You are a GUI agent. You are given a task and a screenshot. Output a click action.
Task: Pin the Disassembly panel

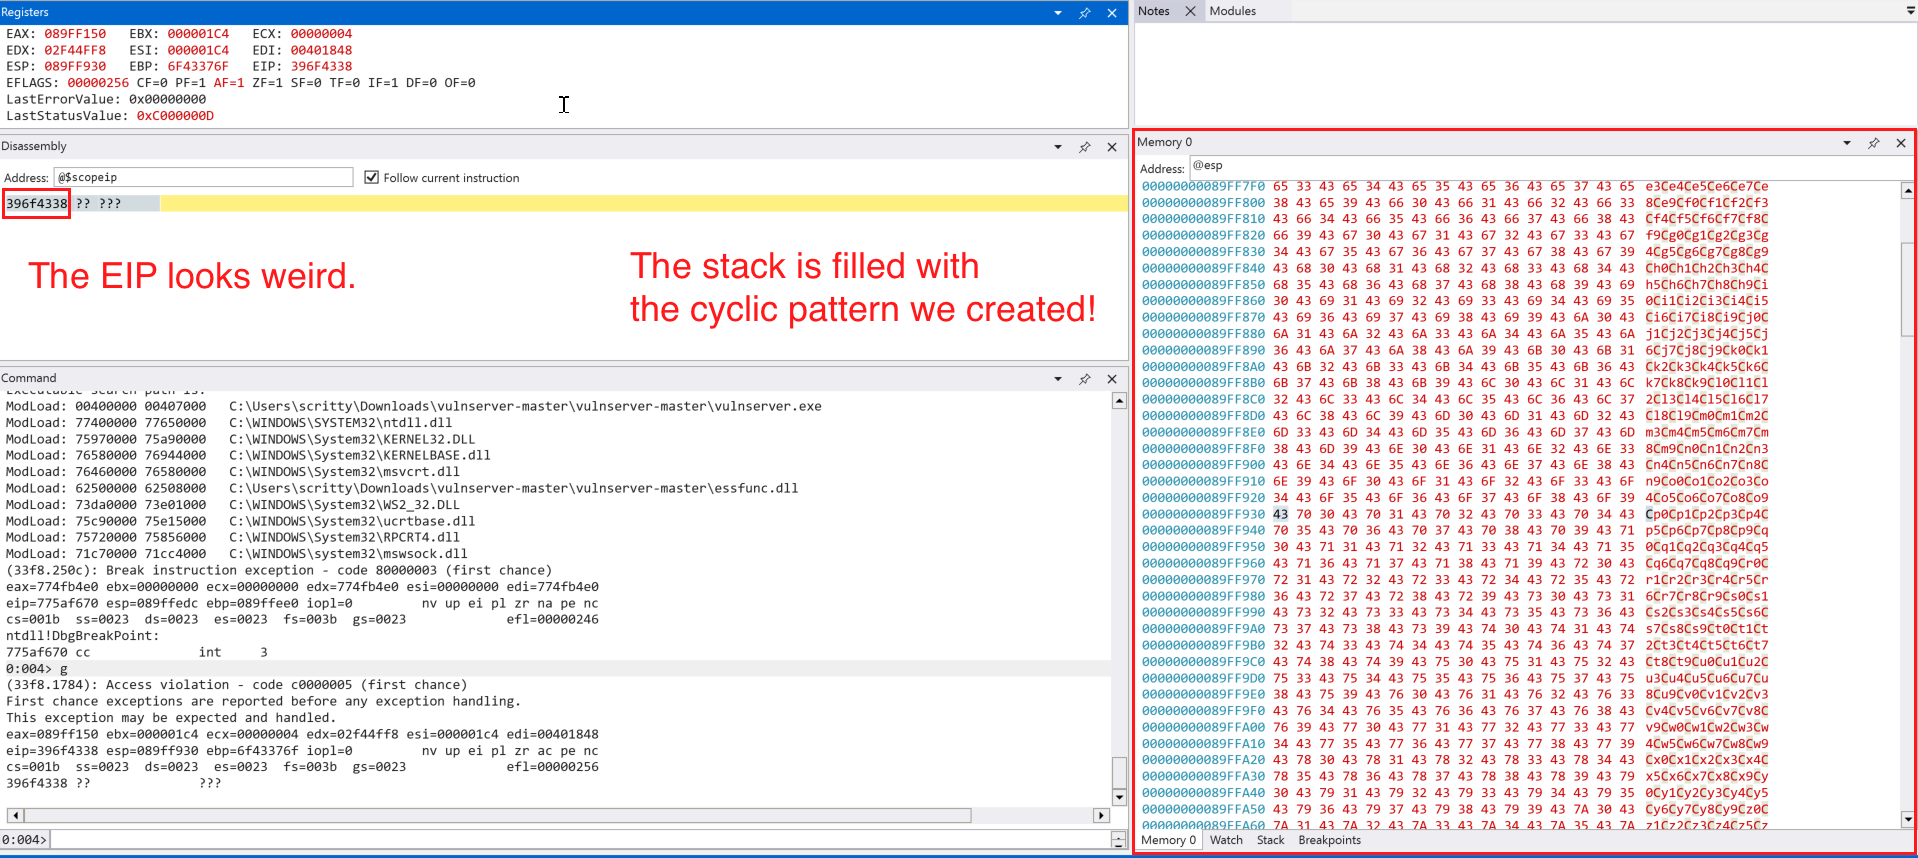click(1085, 147)
